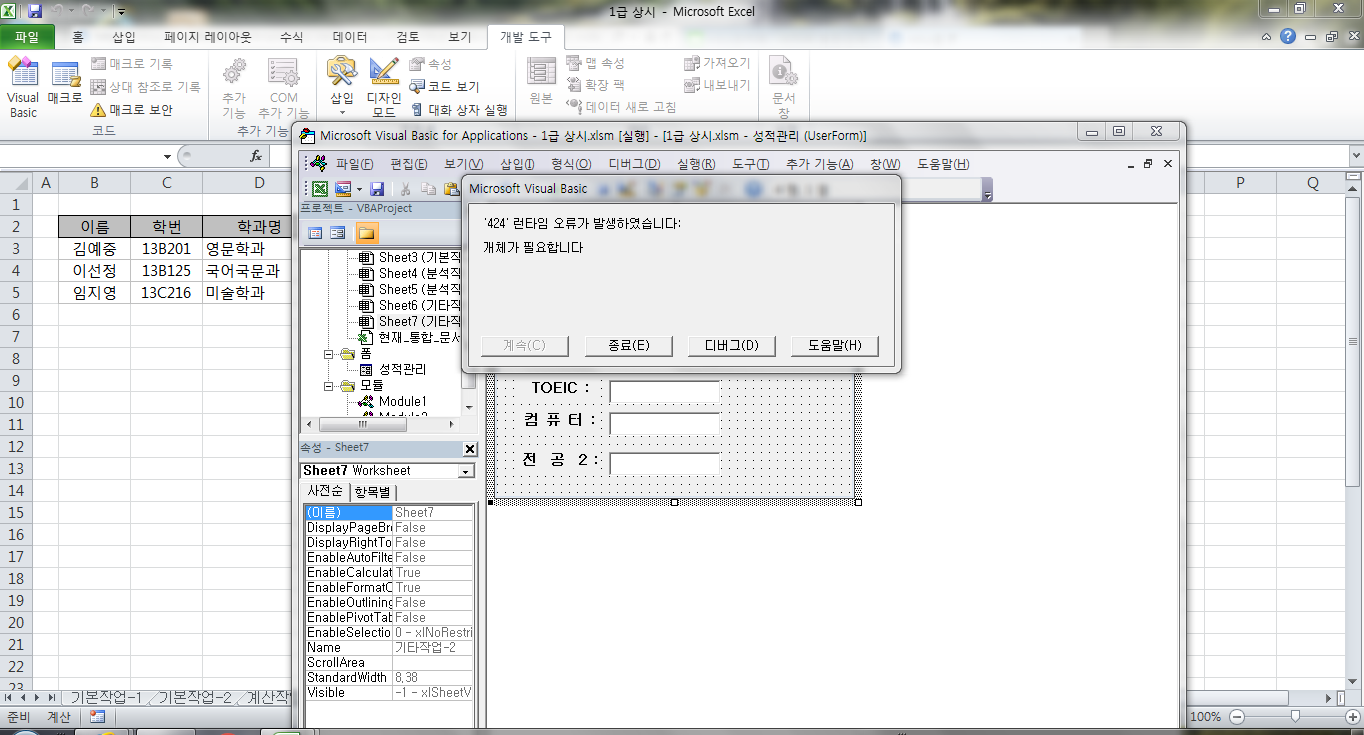Viewport: 1364px width, 735px height.
Task: Collapse the 폼 folder tree node
Action: tap(329, 354)
